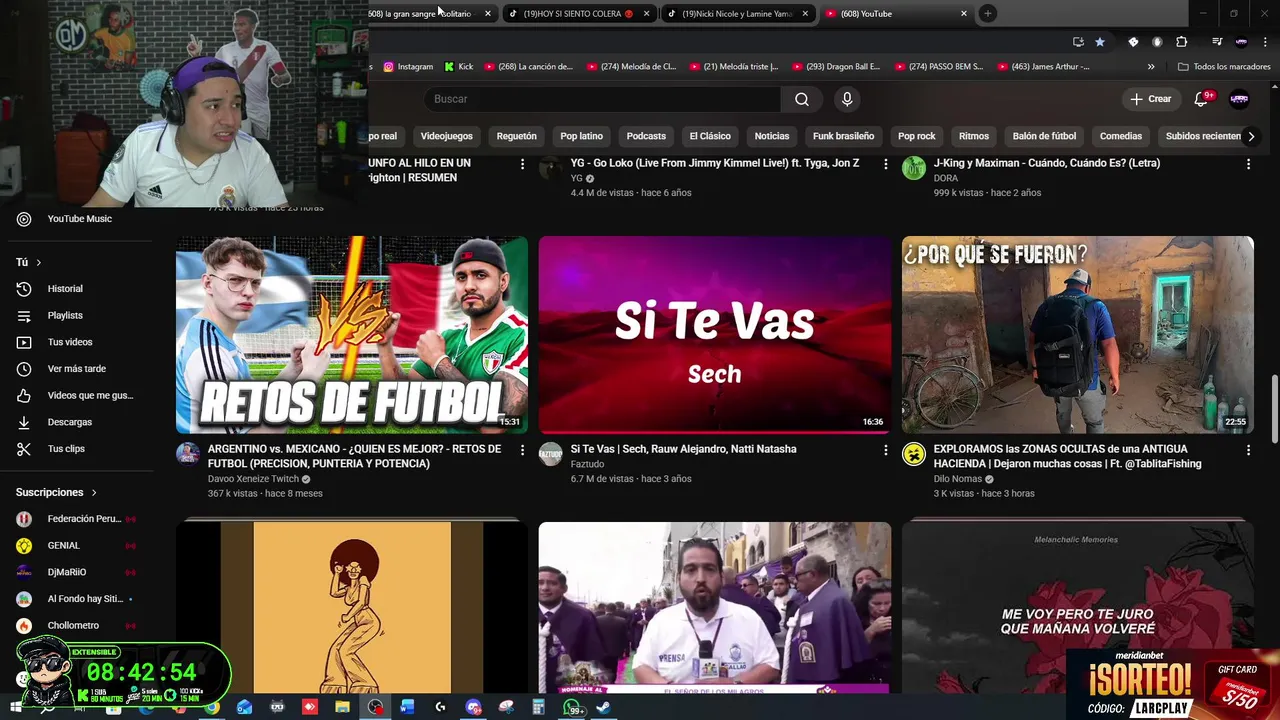Click the Faztudo channel avatar
The height and width of the screenshot is (720, 1280).
[x=551, y=454]
